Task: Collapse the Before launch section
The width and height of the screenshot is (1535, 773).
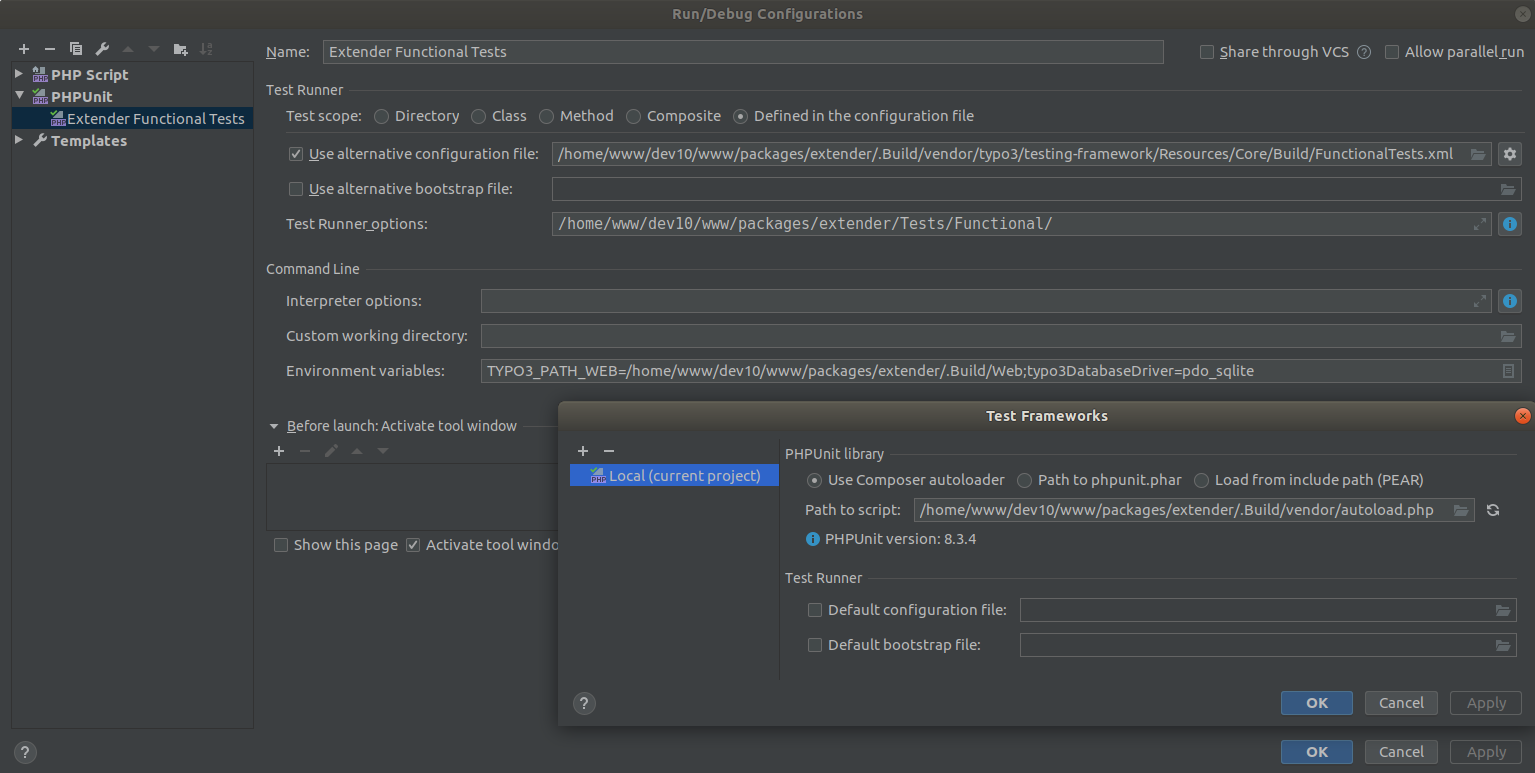Action: [274, 425]
